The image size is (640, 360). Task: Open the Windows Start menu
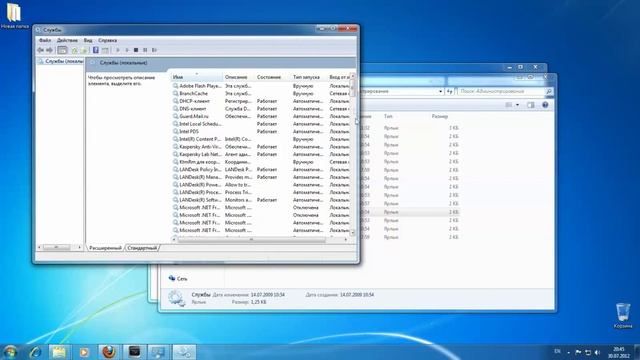(10, 352)
